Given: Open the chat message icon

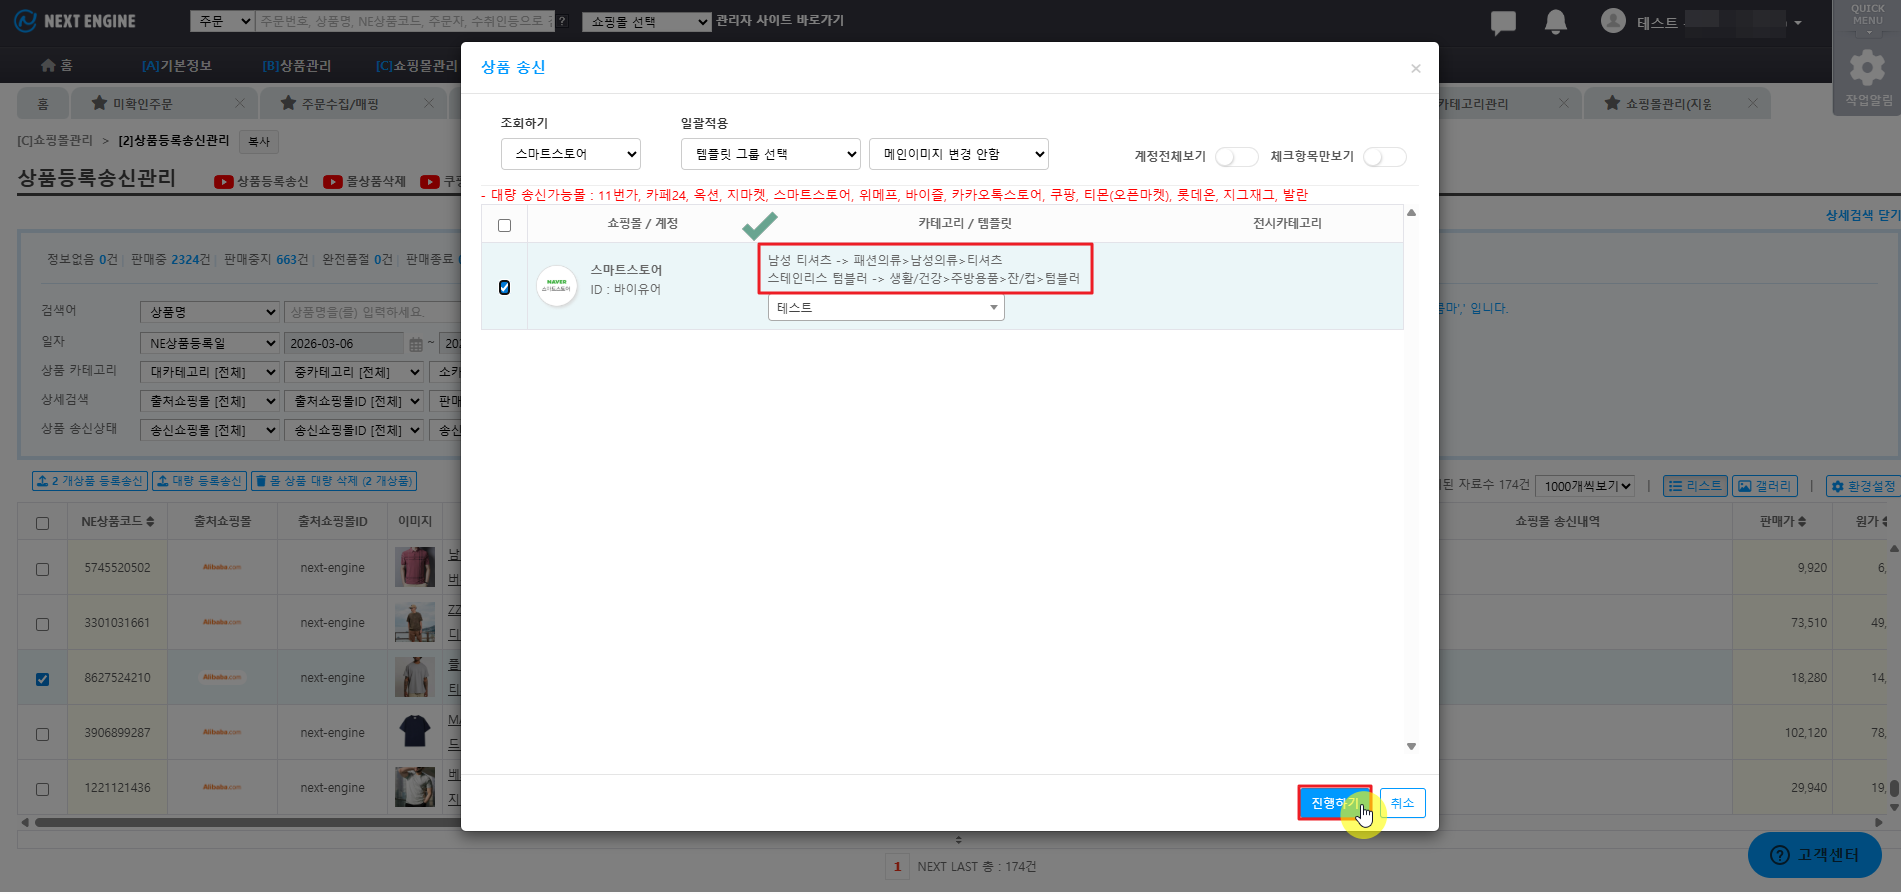Looking at the screenshot, I should pyautogui.click(x=1503, y=22).
